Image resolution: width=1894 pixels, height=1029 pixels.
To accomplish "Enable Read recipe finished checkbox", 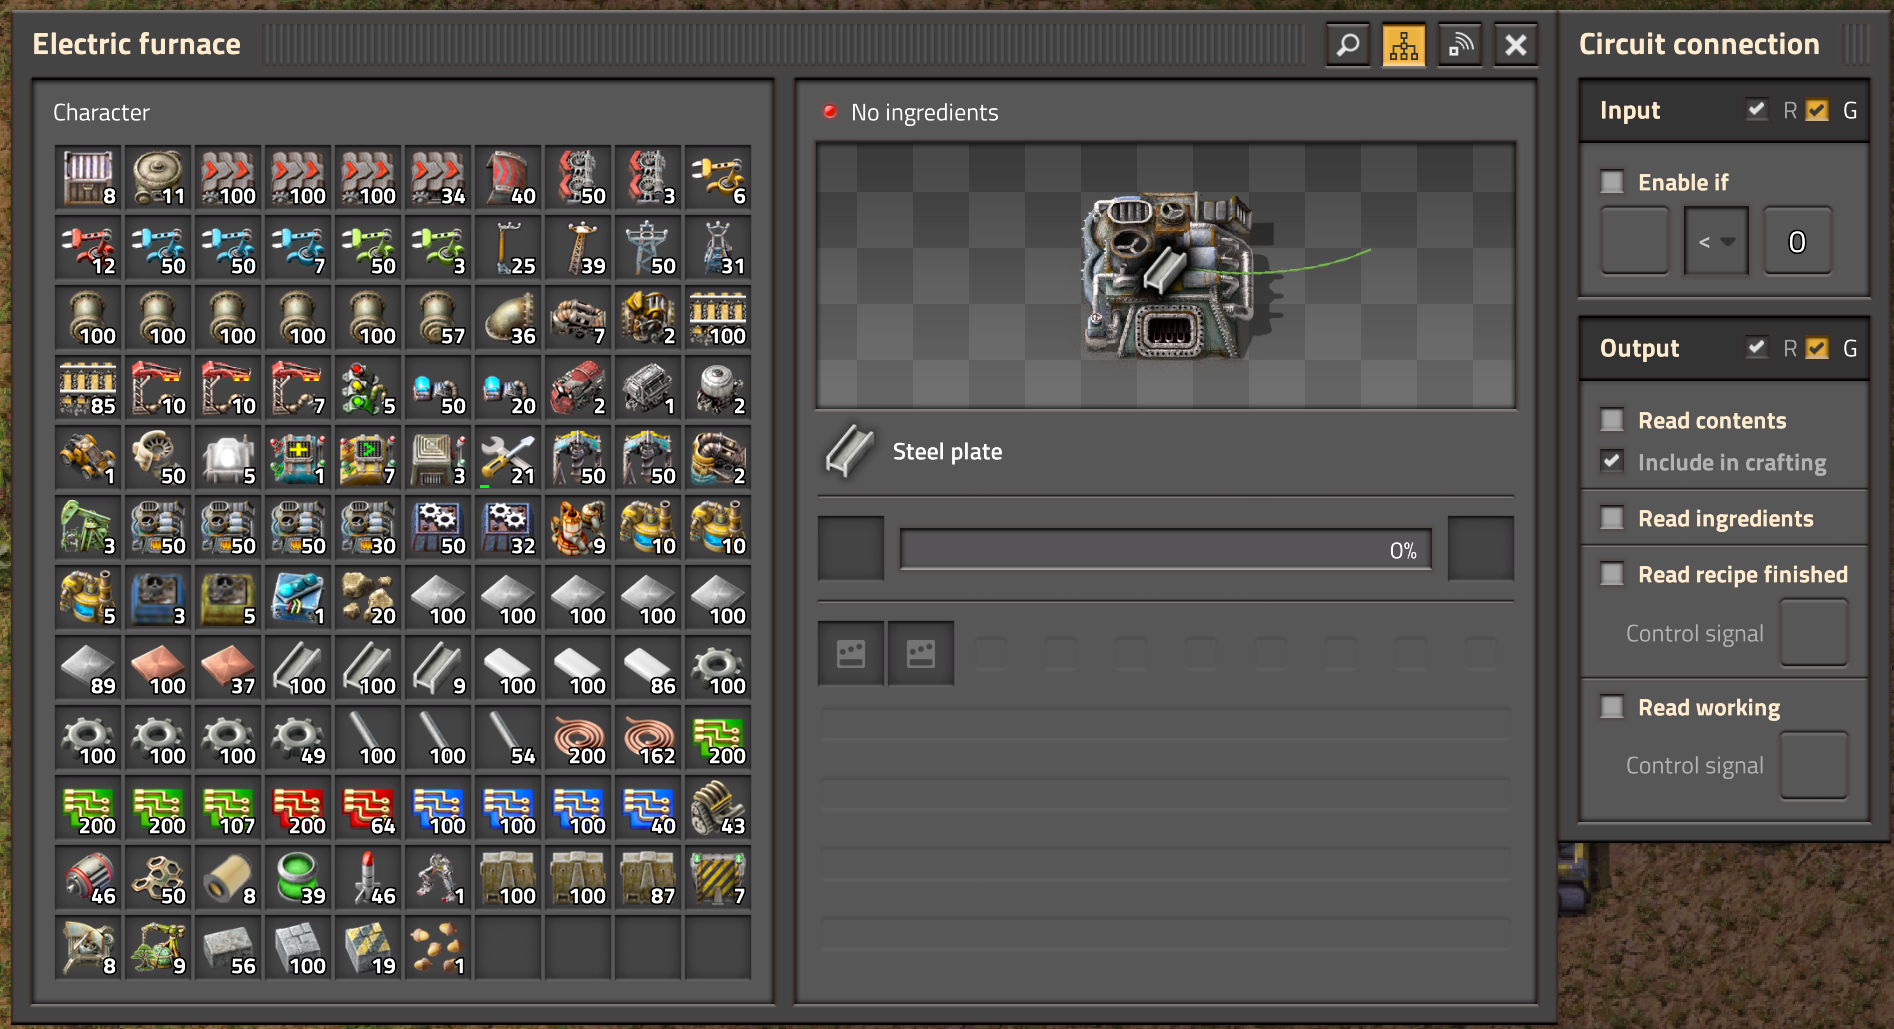I will click(x=1612, y=574).
